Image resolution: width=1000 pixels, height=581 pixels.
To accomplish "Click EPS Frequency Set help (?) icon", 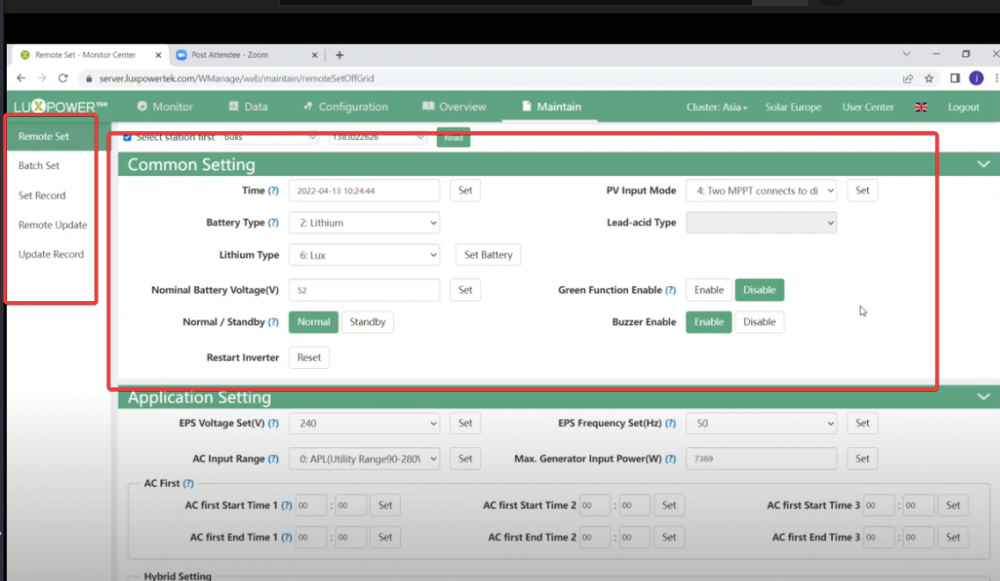I will click(670, 423).
